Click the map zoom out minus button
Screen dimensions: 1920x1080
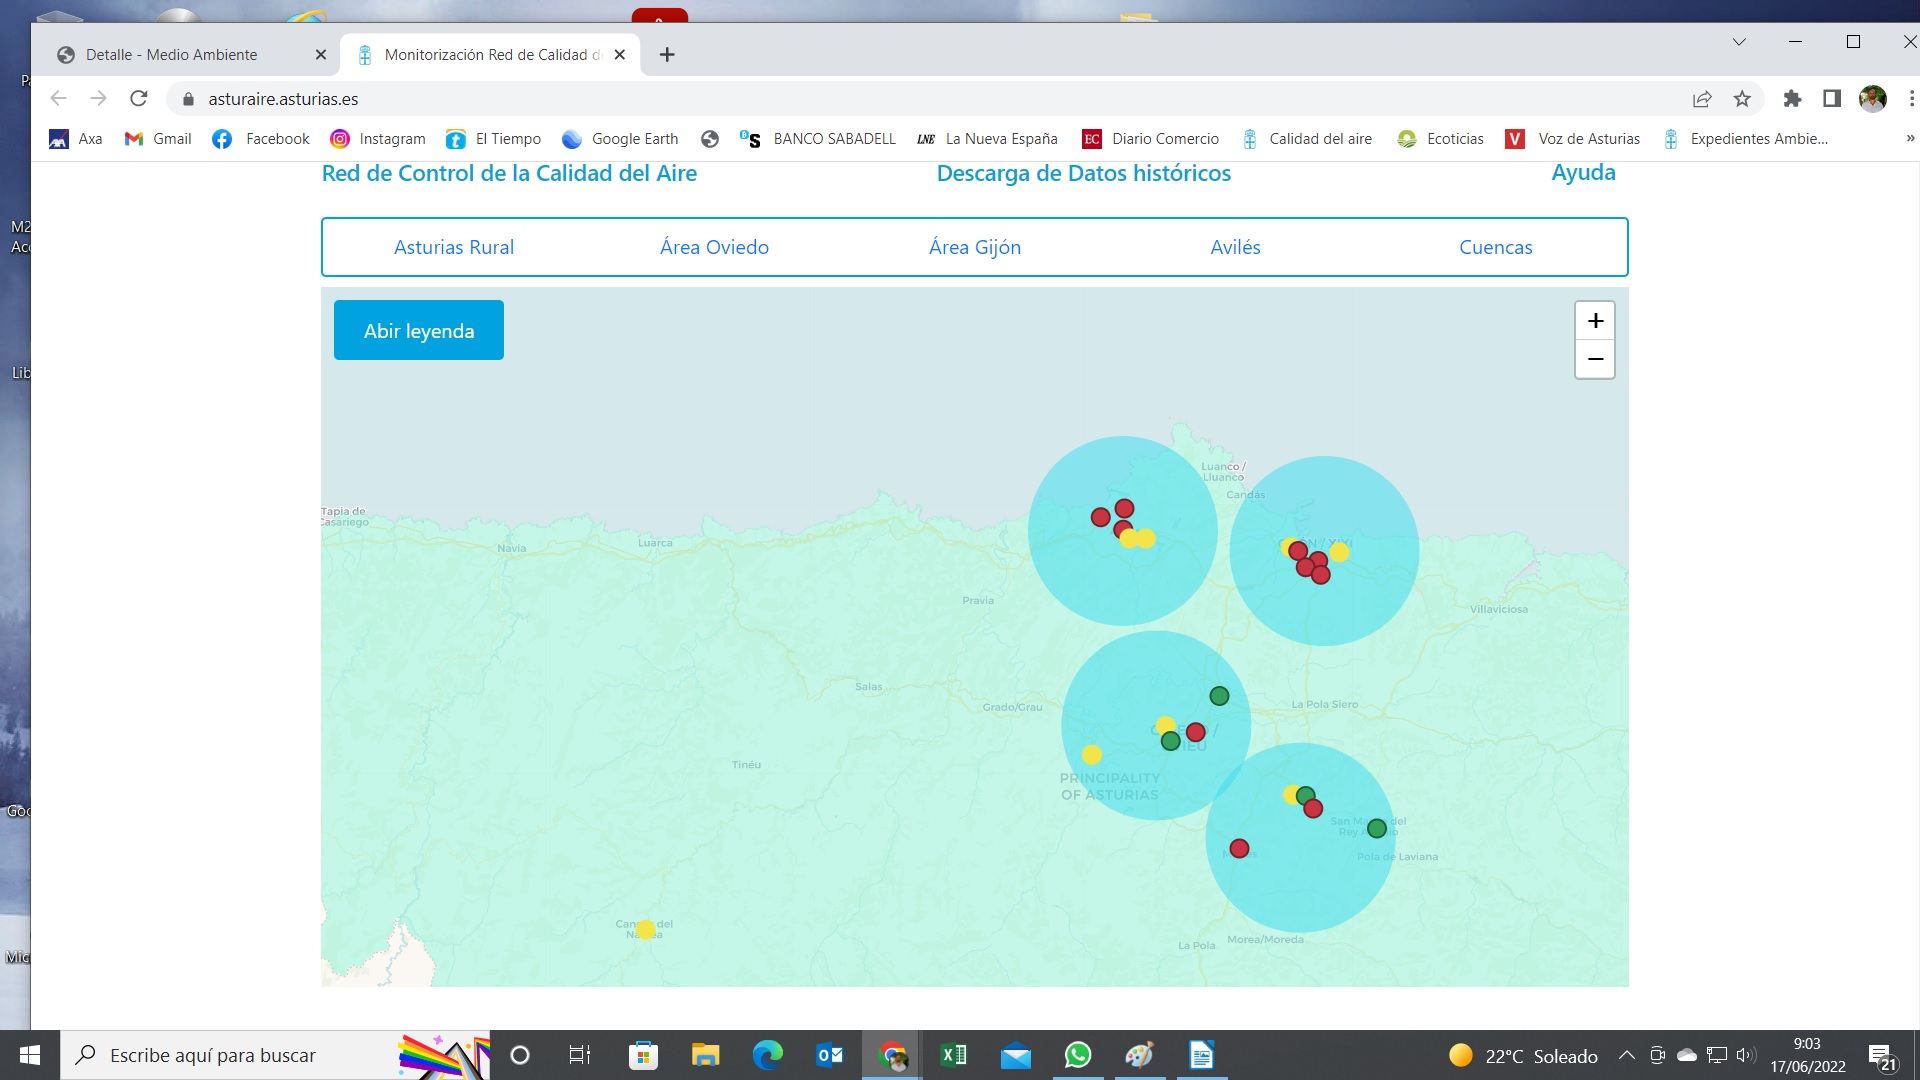pyautogui.click(x=1595, y=359)
